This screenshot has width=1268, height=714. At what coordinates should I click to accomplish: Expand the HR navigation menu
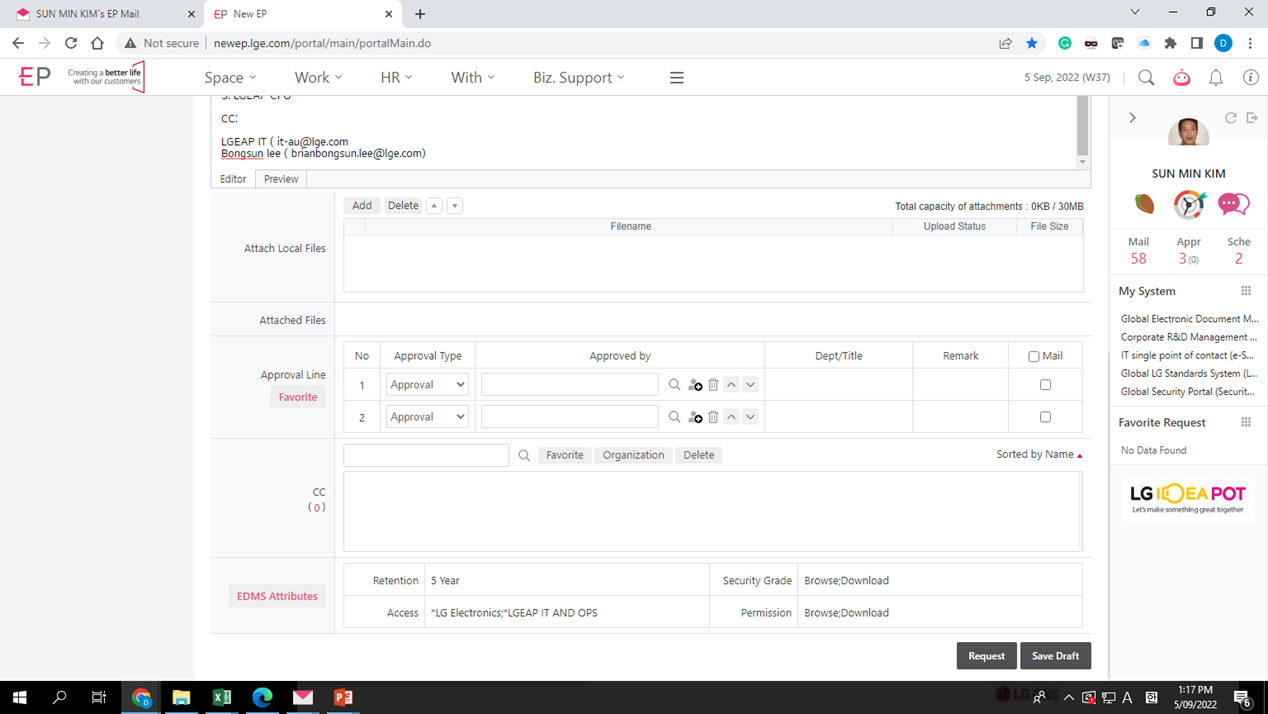(396, 78)
